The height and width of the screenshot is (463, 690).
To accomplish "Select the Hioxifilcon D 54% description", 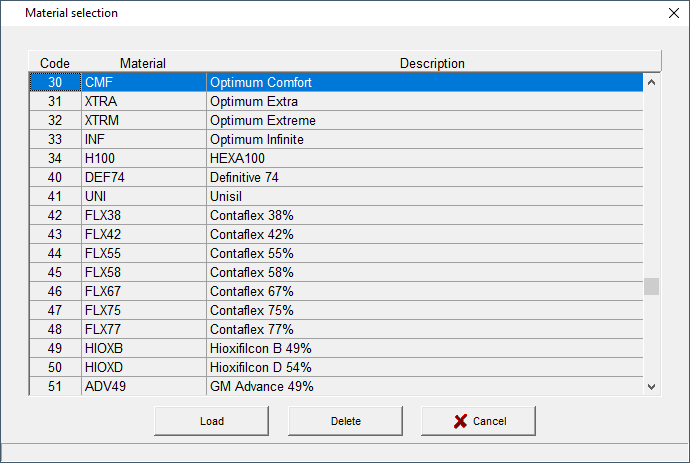I will click(x=425, y=367).
